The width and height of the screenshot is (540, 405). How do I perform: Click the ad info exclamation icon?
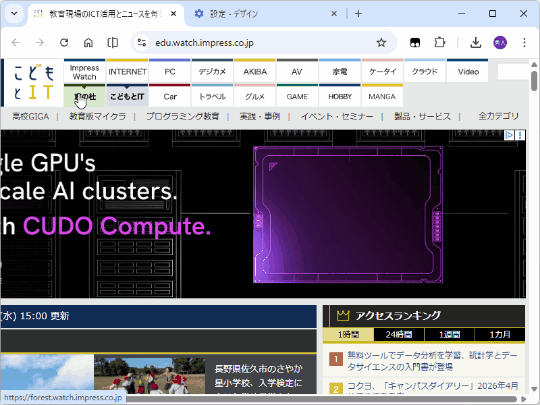click(520, 135)
